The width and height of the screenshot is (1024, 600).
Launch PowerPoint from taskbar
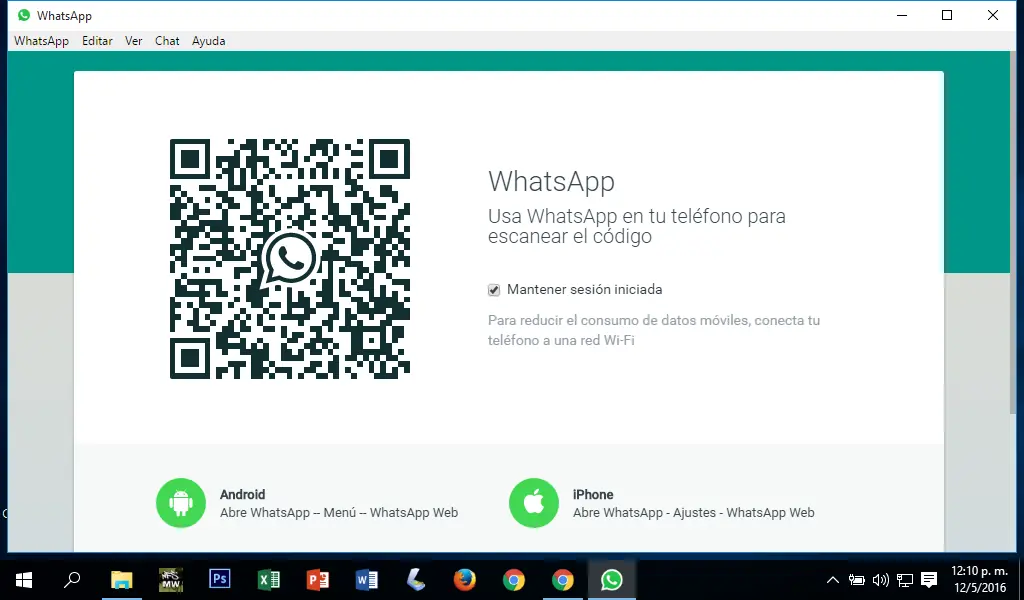coord(317,580)
